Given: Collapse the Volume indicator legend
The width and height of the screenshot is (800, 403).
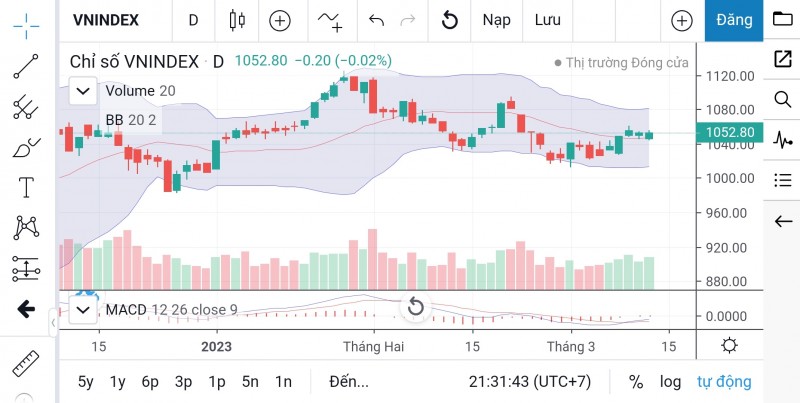Looking at the screenshot, I should [83, 91].
